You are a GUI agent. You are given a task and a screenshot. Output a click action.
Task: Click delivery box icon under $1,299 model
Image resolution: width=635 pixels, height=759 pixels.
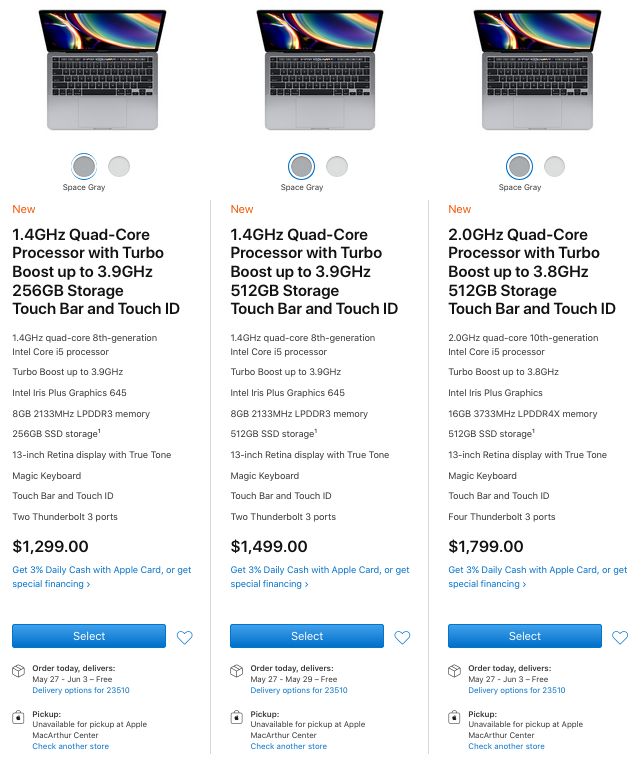pos(19,670)
